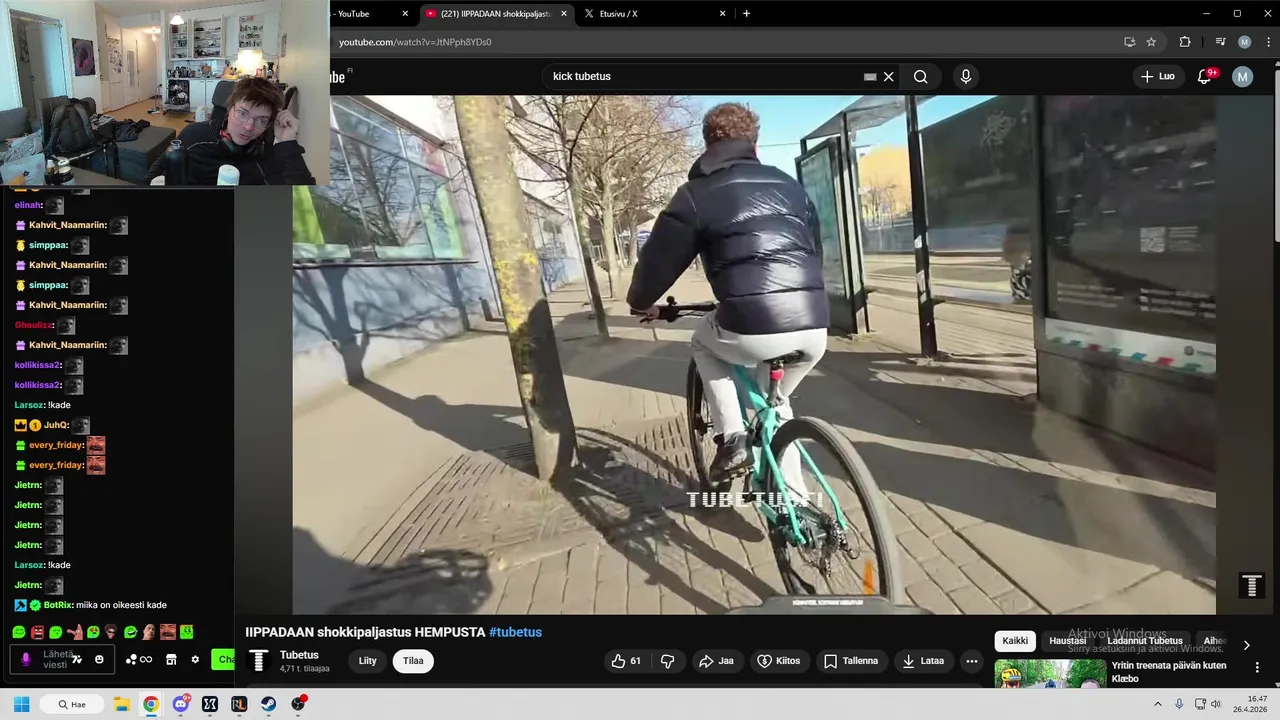
Task: Open the Tubetus channel avatar
Action: [259, 661]
